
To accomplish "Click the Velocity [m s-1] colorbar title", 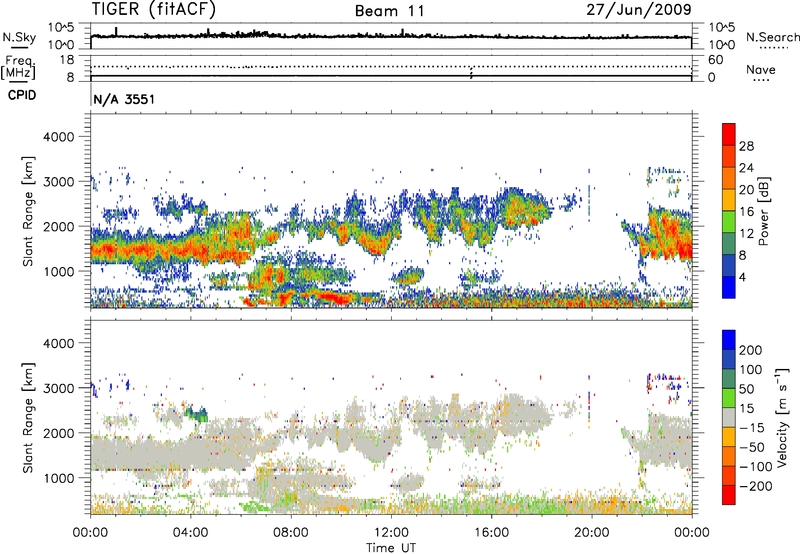I will (783, 417).
